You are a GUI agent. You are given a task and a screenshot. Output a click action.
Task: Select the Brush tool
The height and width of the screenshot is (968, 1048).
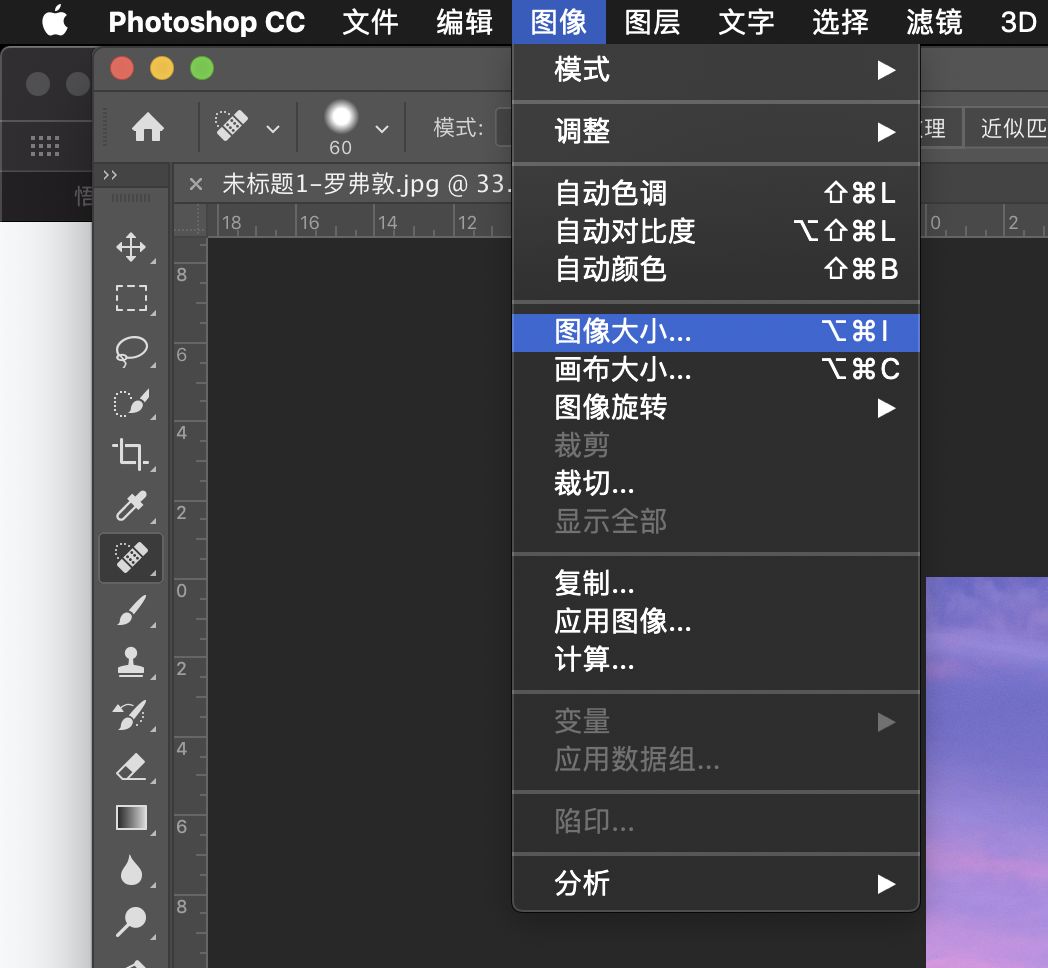pos(131,611)
